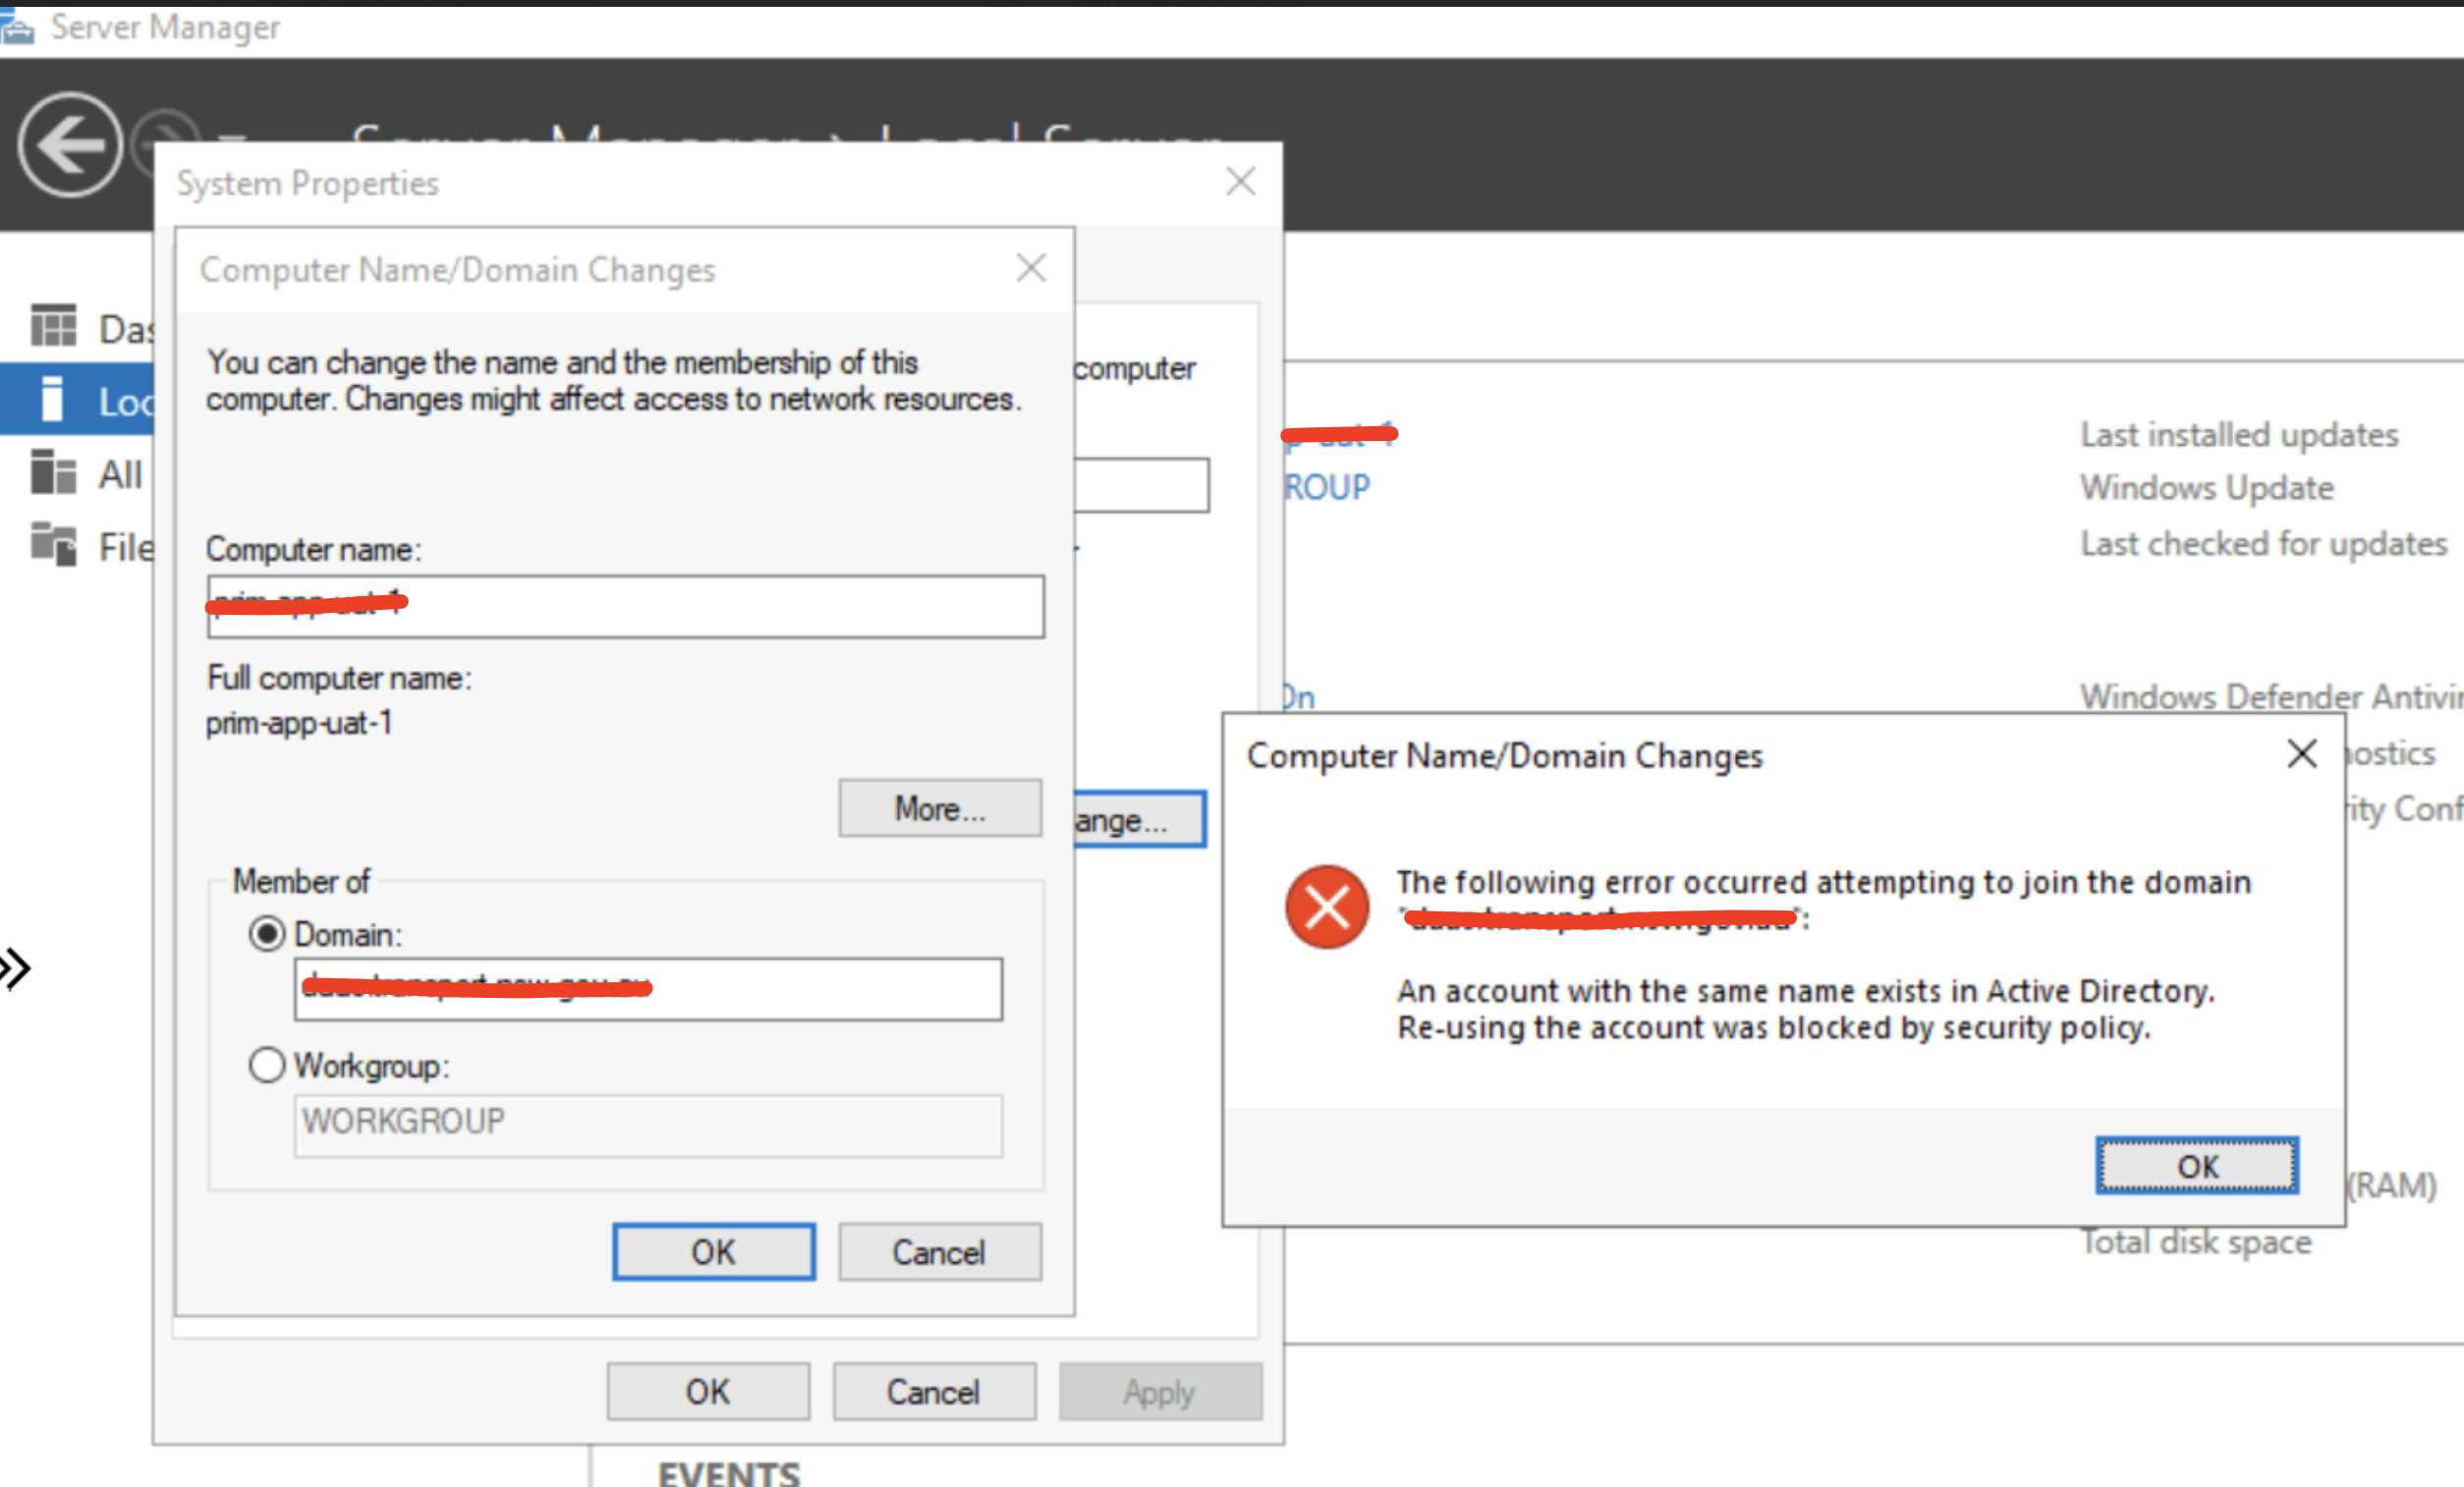This screenshot has height=1487, width=2464.
Task: Click Cancel in System Properties dialog
Action: 934,1391
